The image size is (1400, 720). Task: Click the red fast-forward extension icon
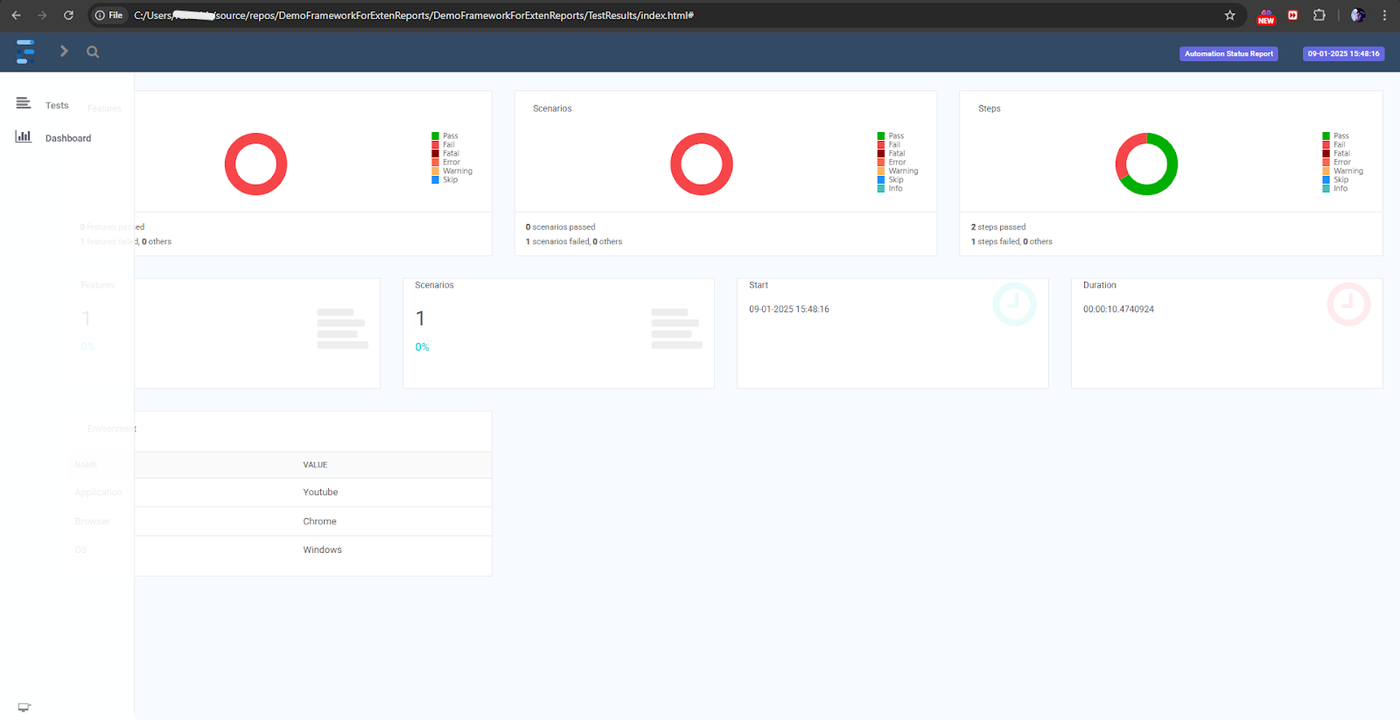pyautogui.click(x=1293, y=15)
